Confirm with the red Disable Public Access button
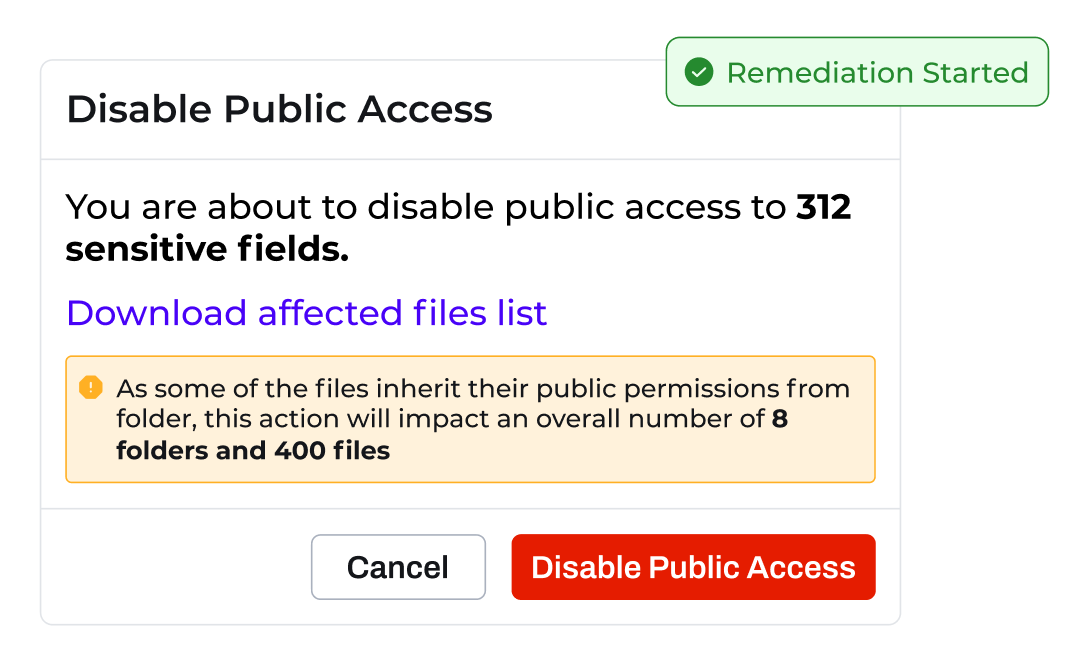Screen dimensions: 1090x664 [693, 567]
